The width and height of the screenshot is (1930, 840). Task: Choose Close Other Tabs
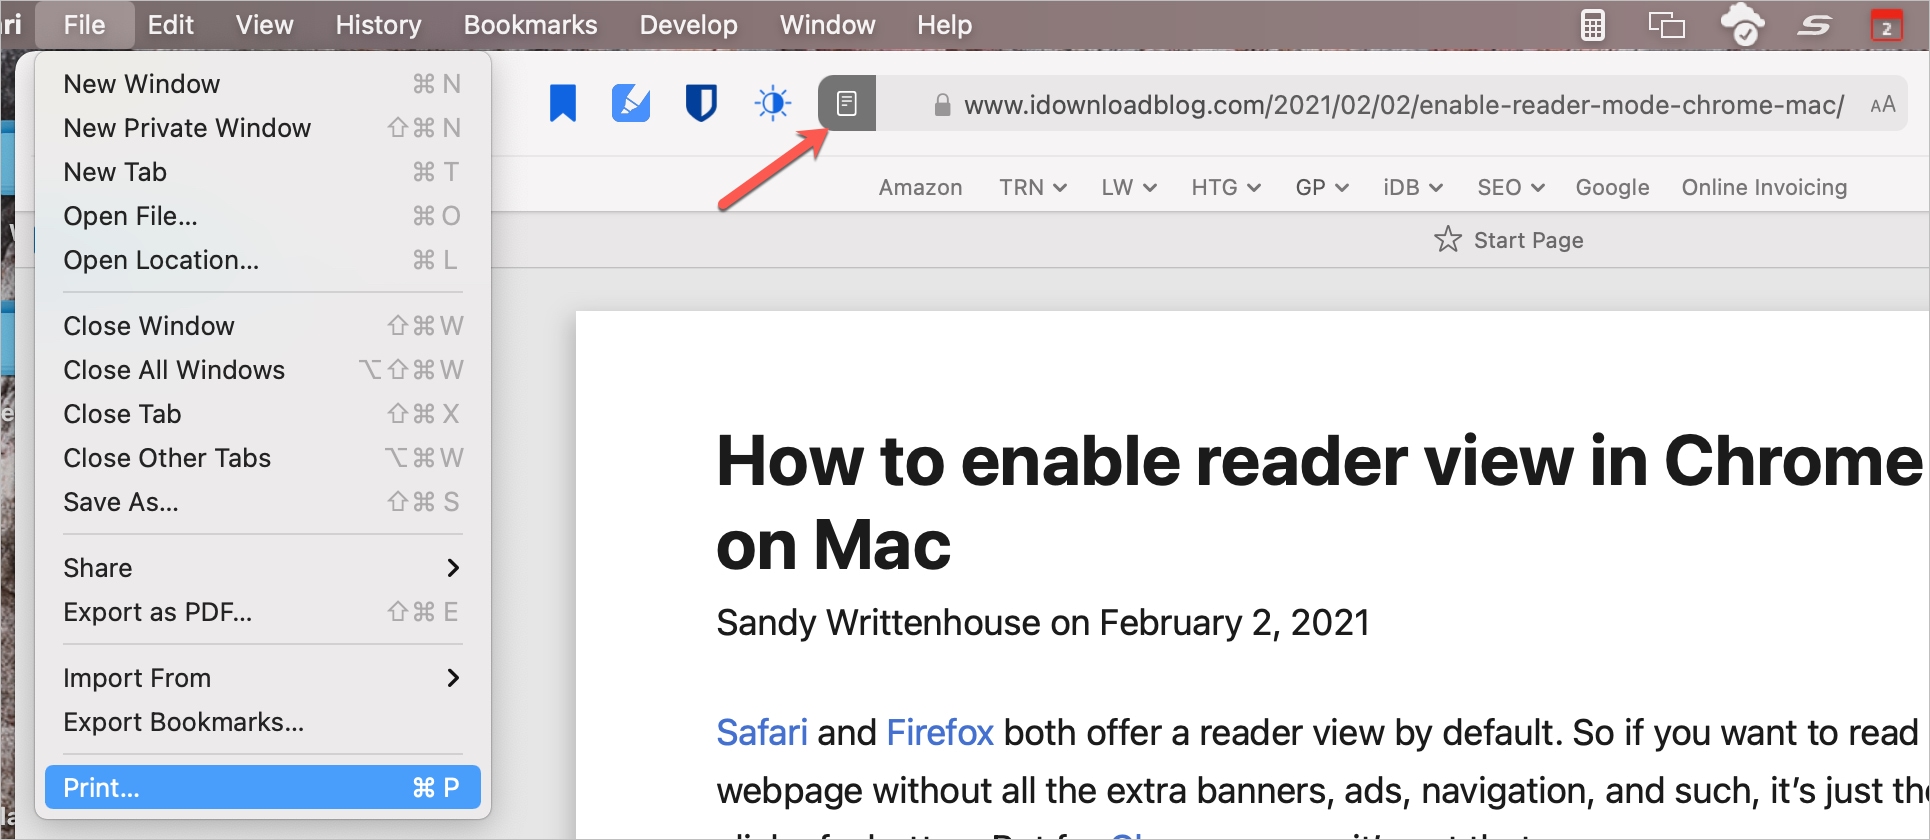262,458
